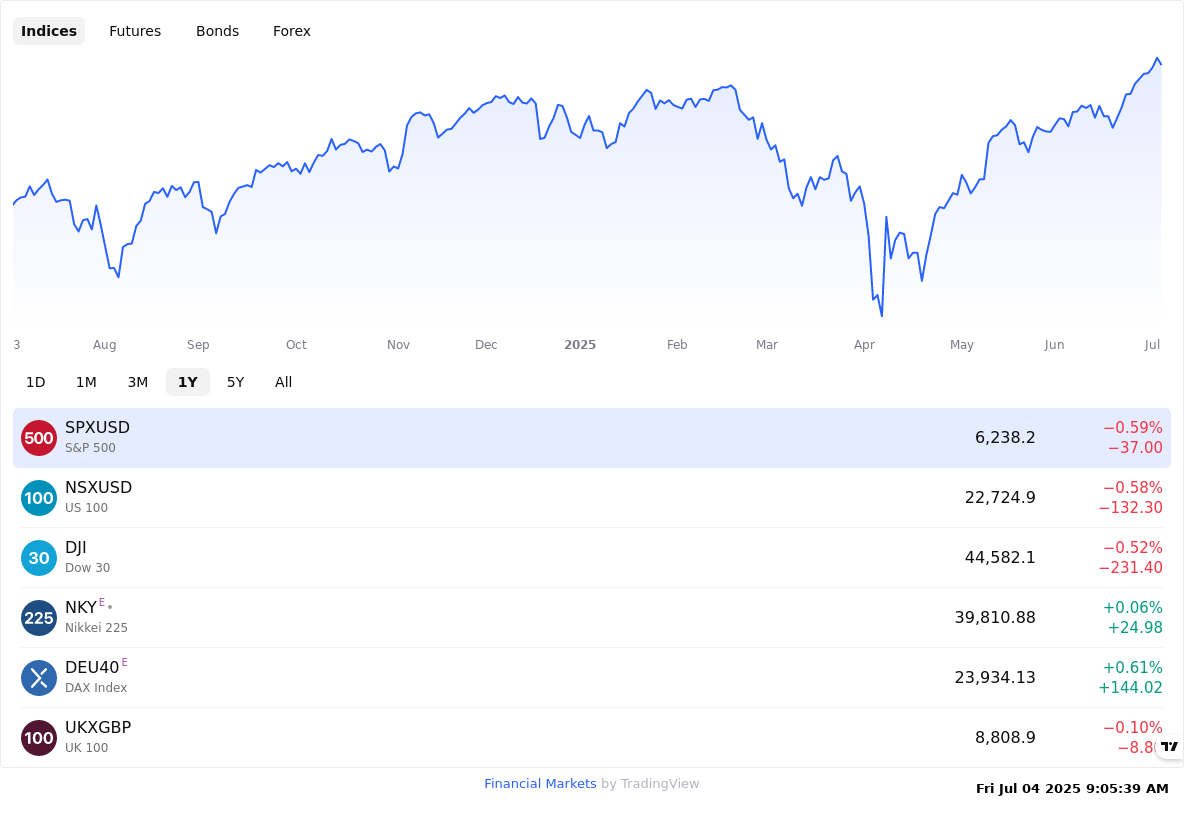The width and height of the screenshot is (1184, 820).
Task: Open the Financial Markets link
Action: [540, 784]
